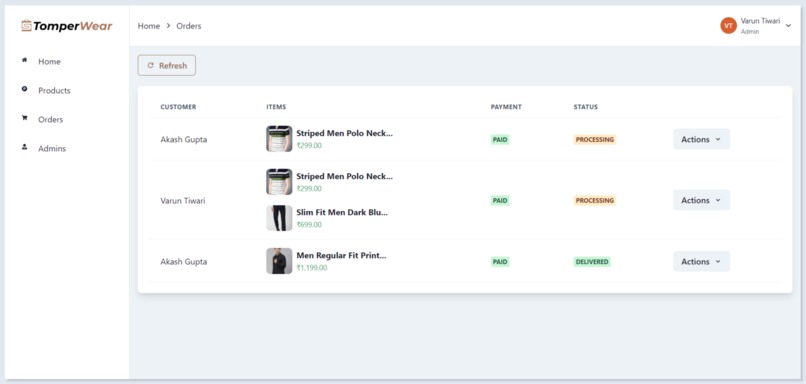
Task: Expand the Varun Tiwari account dropdown chevron
Action: pyautogui.click(x=789, y=26)
